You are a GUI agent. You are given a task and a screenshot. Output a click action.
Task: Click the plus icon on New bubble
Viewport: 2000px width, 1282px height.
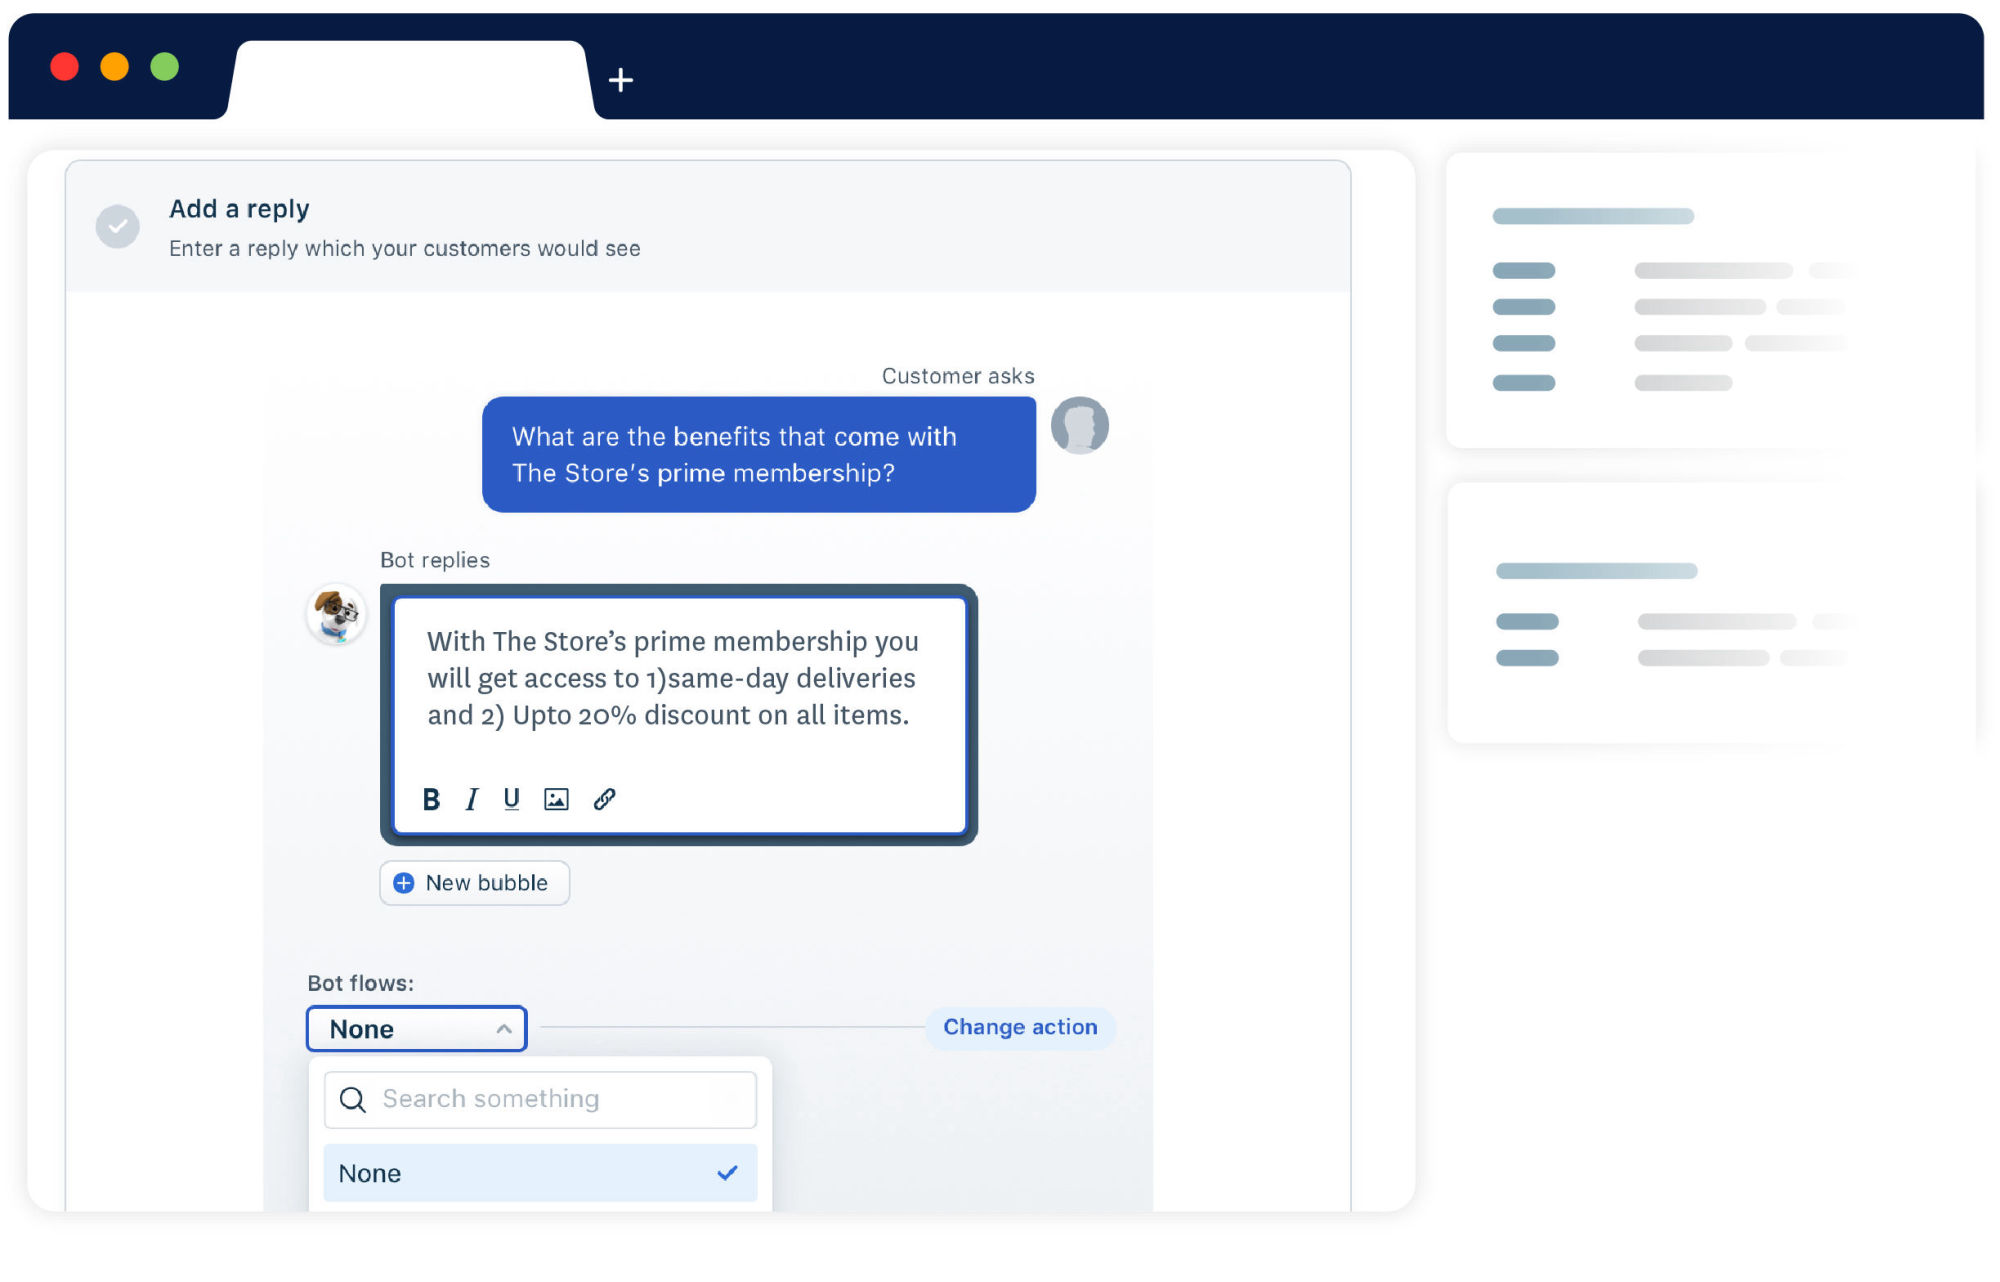404,883
